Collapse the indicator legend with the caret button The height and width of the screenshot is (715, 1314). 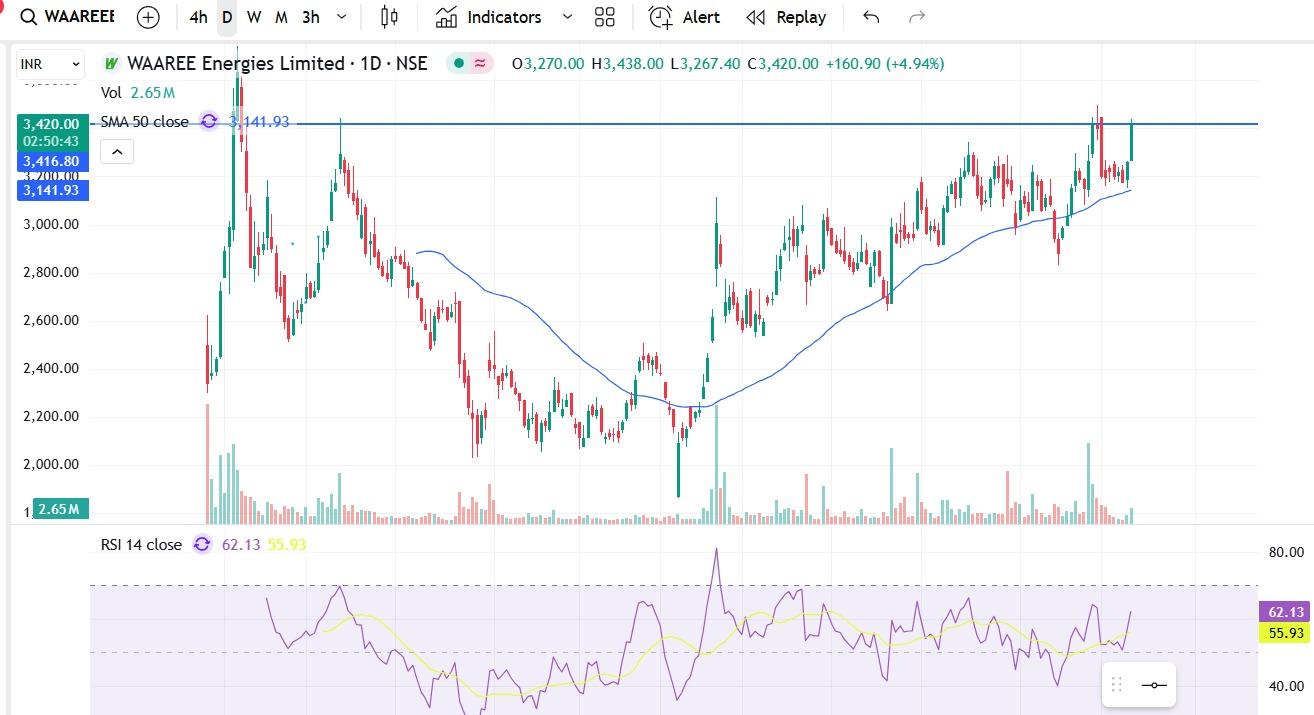117,152
